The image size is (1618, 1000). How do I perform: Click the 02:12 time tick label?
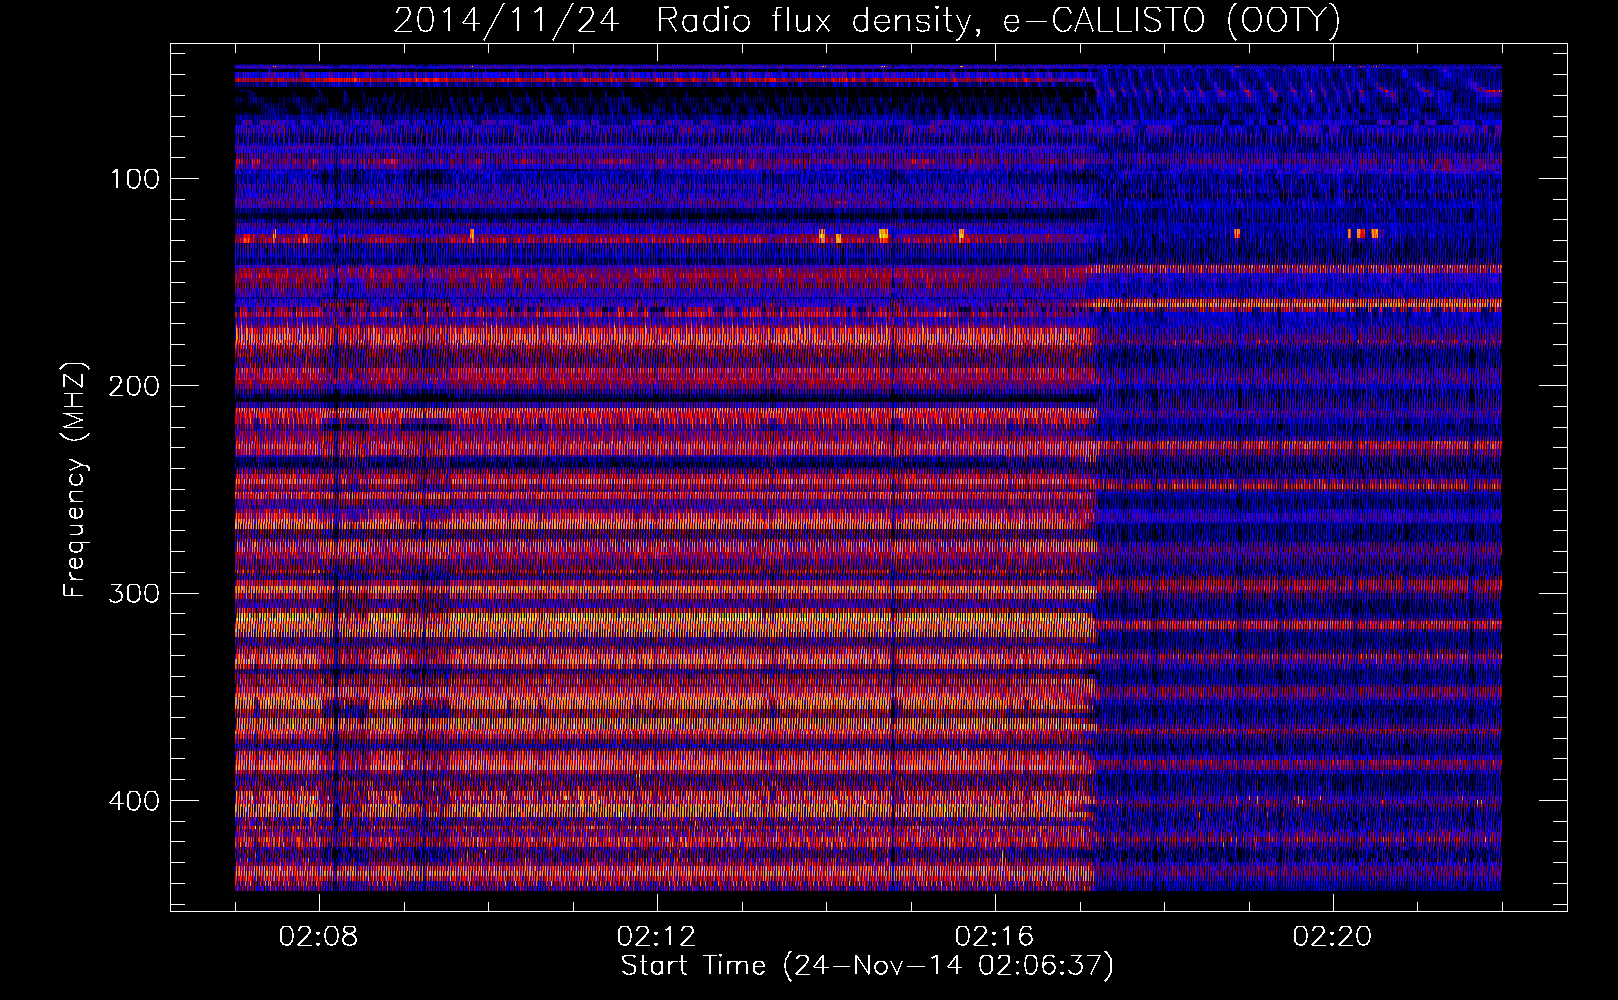pos(657,937)
